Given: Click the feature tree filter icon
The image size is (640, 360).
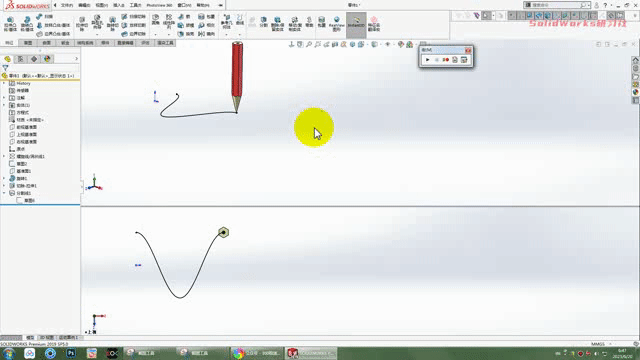Looking at the screenshot, I should pyautogui.click(x=5, y=68).
